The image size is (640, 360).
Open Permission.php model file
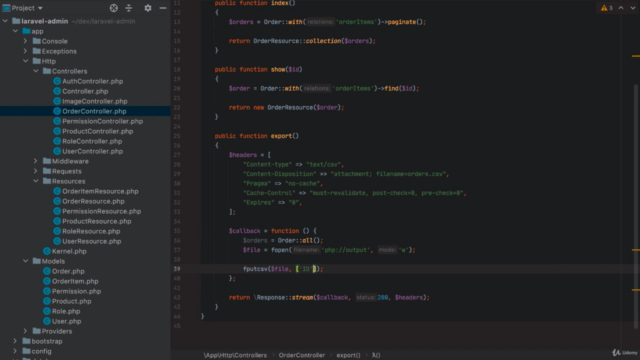tap(76, 291)
